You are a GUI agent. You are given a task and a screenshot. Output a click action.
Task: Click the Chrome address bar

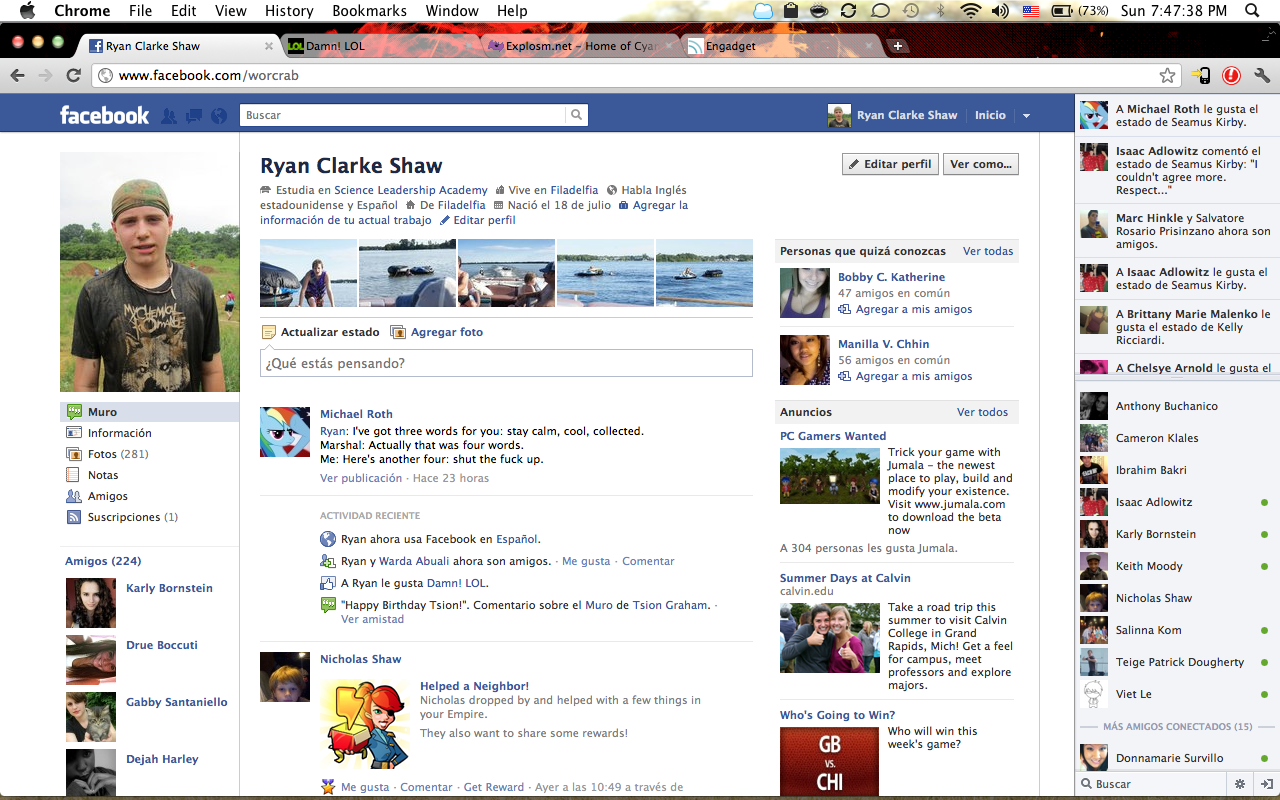637,75
